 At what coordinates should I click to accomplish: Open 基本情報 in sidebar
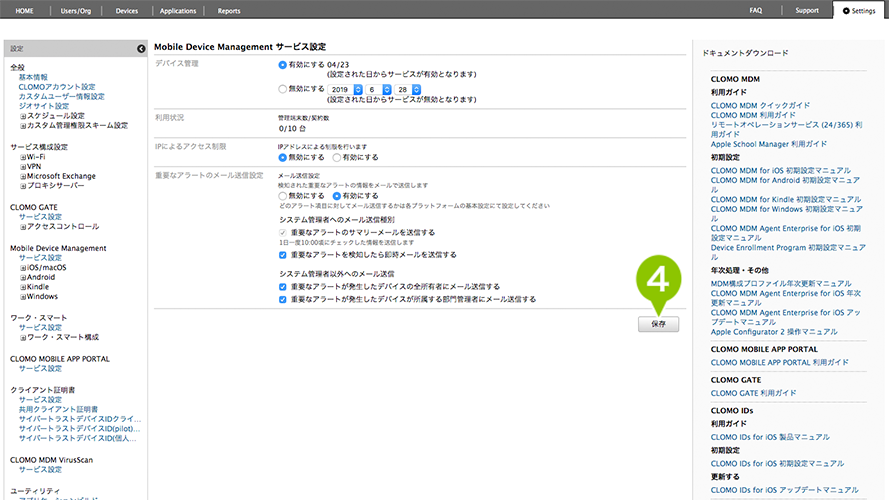33,77
